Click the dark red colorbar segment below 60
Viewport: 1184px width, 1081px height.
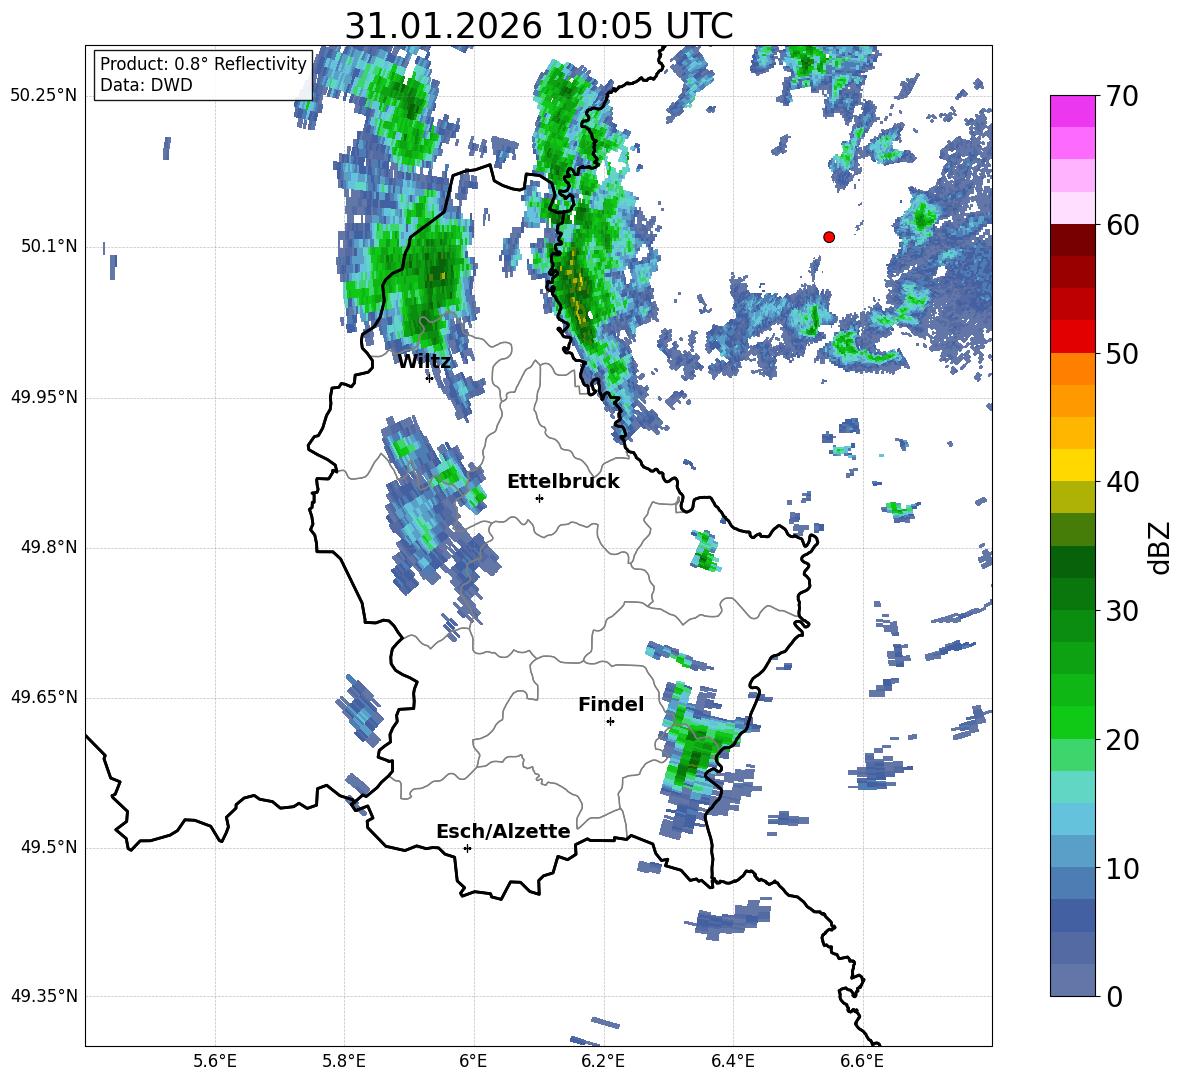pyautogui.click(x=1072, y=240)
